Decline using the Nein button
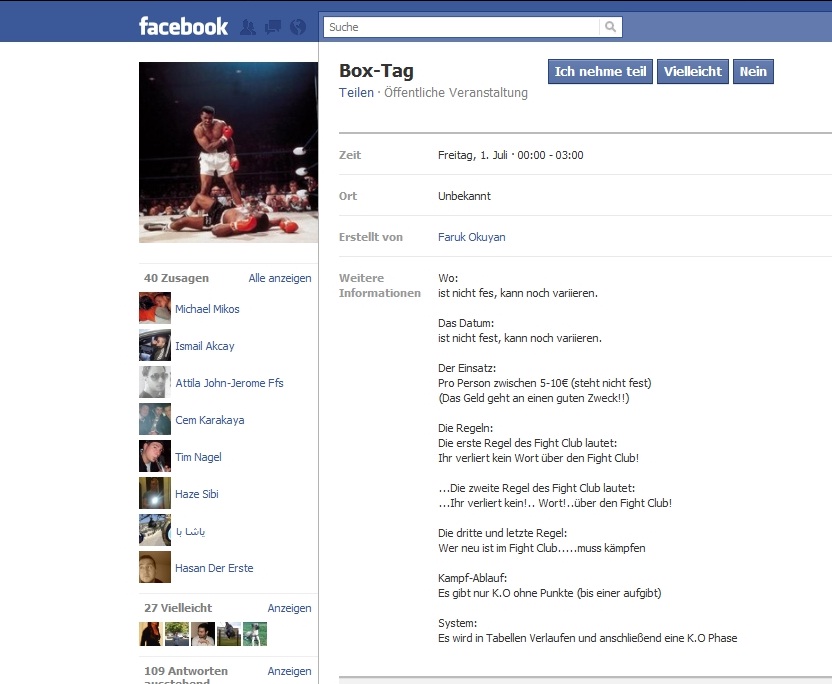 (x=753, y=72)
